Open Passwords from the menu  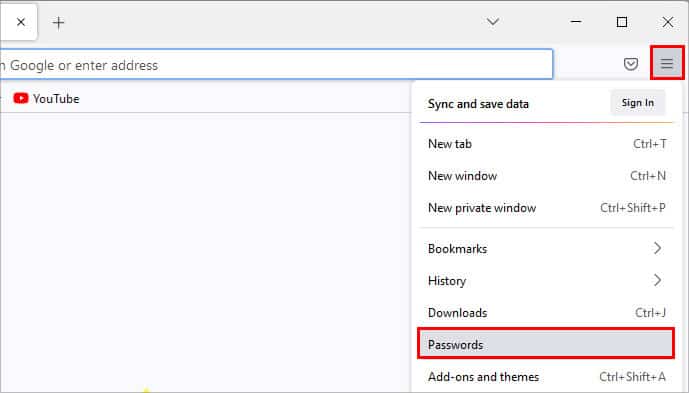pos(546,344)
